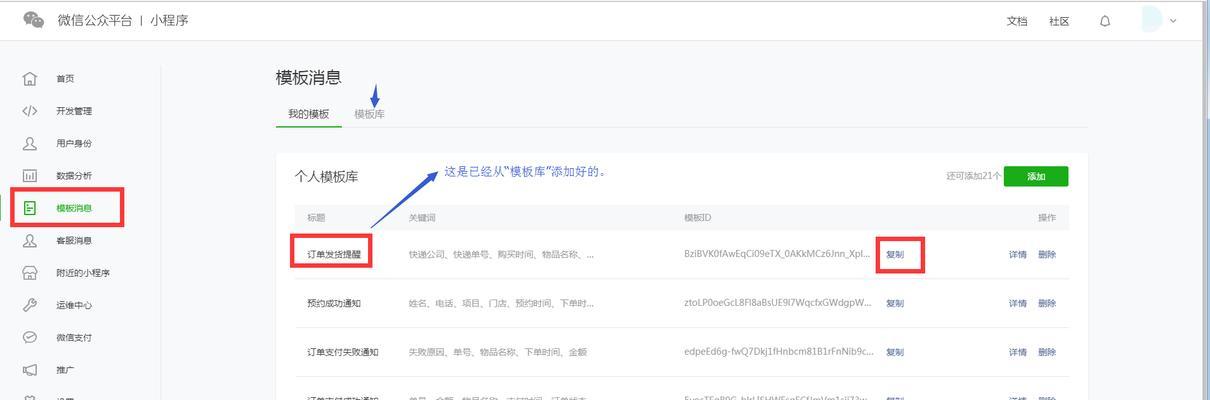Image resolution: width=1210 pixels, height=400 pixels.
Task: Click the 附近的小程序 shop icon
Action: coord(30,273)
